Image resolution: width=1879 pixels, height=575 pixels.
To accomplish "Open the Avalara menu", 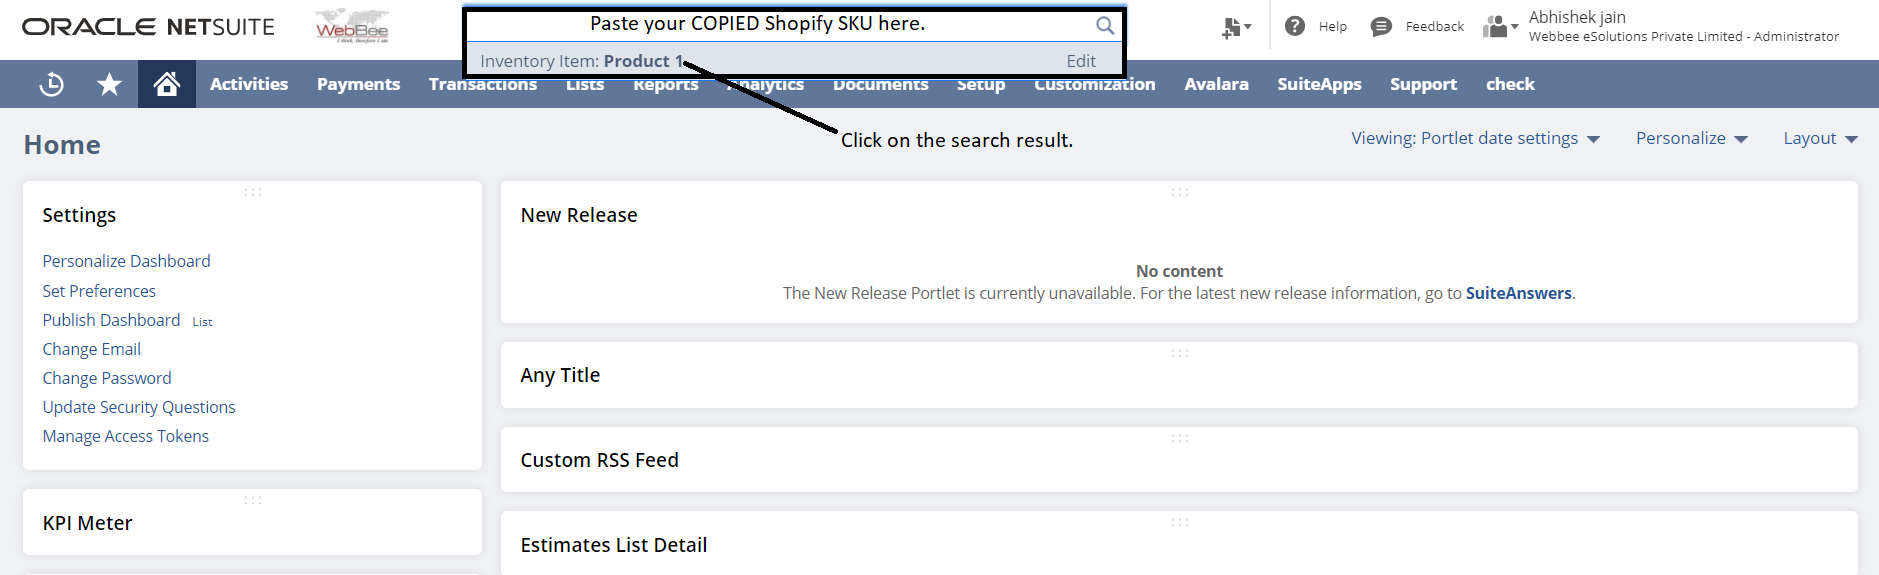I will (x=1216, y=84).
